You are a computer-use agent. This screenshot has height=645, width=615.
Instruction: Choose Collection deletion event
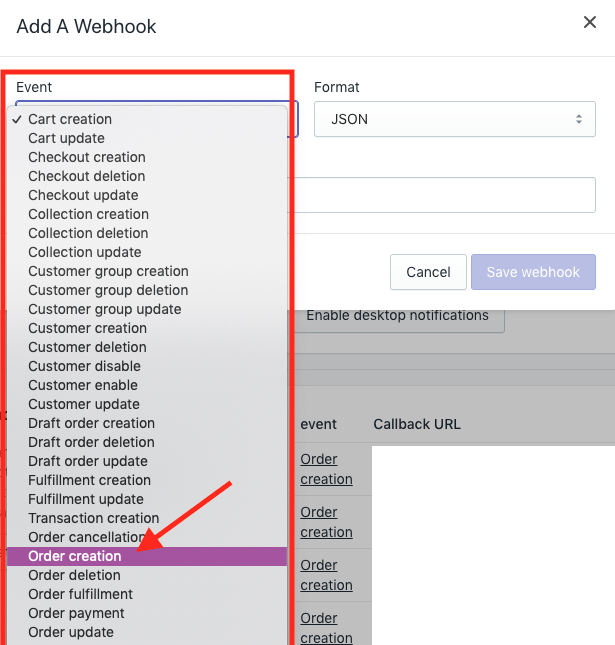[x=147, y=233]
